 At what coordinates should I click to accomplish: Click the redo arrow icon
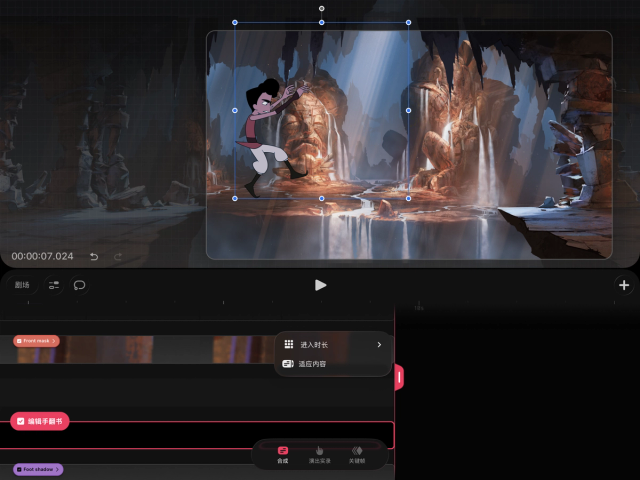(118, 256)
